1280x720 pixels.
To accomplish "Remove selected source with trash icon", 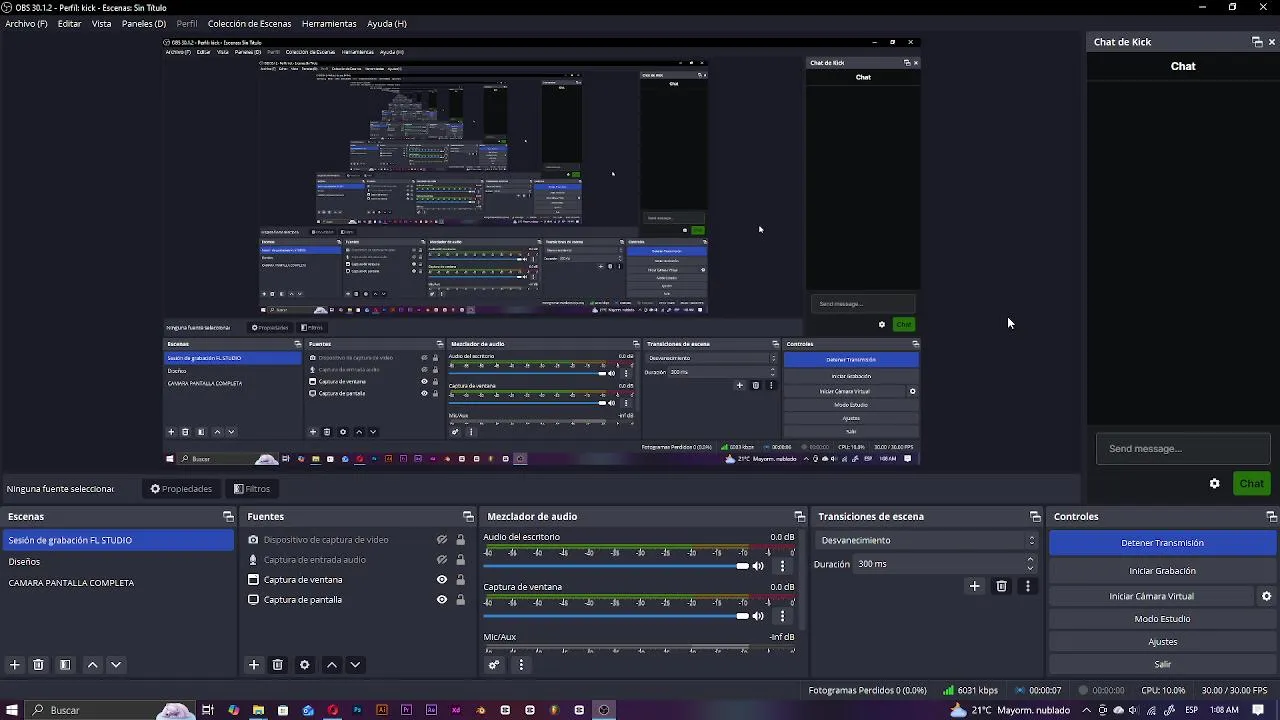I will 277,665.
